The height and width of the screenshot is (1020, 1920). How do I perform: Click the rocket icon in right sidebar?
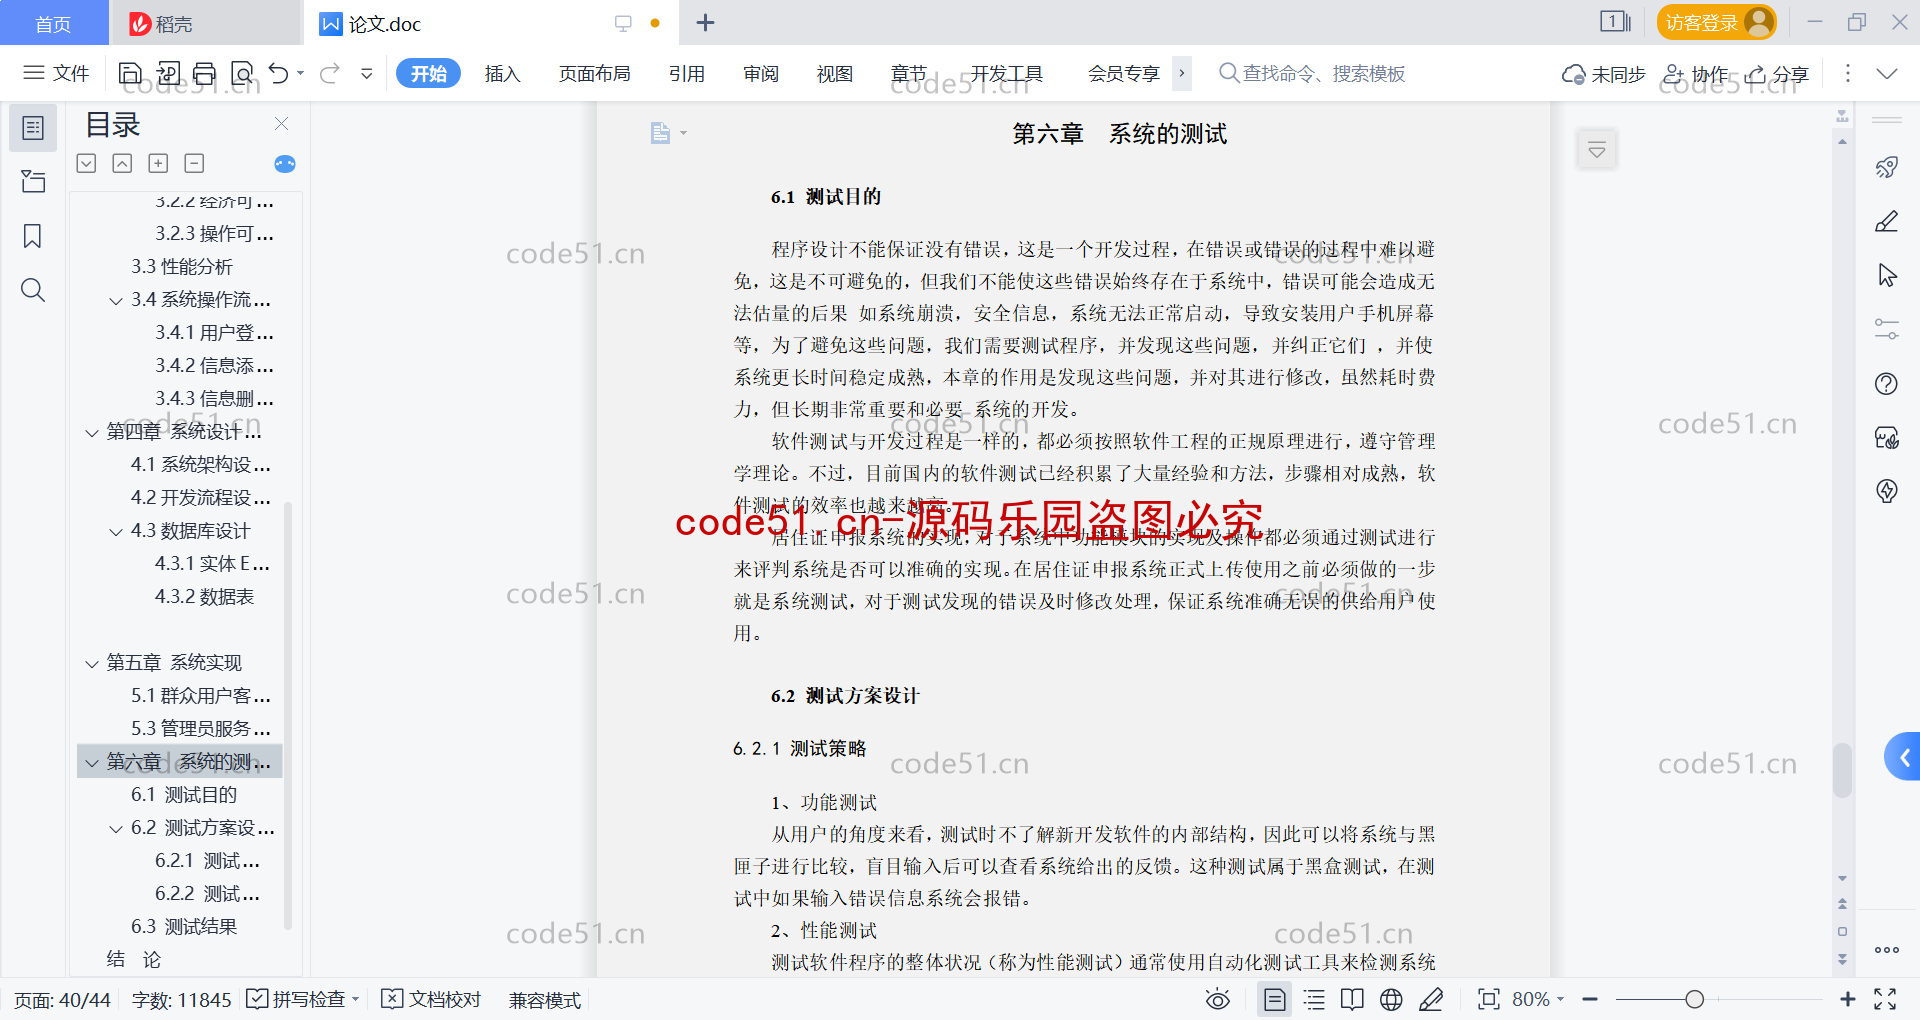point(1887,167)
